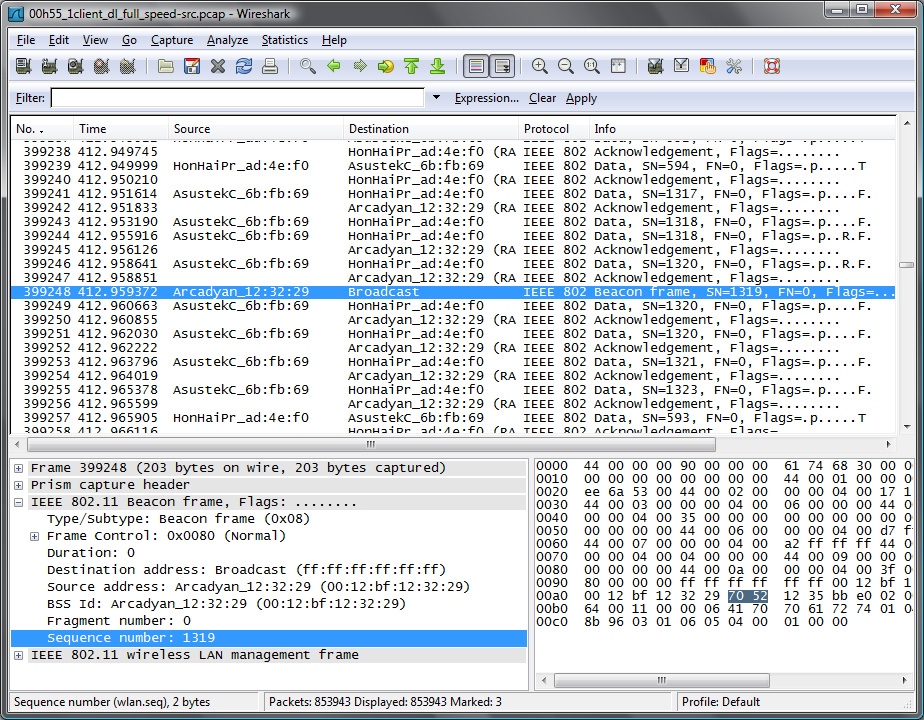Toggle auto scroll in live capture button
The image size is (924, 720).
click(502, 67)
